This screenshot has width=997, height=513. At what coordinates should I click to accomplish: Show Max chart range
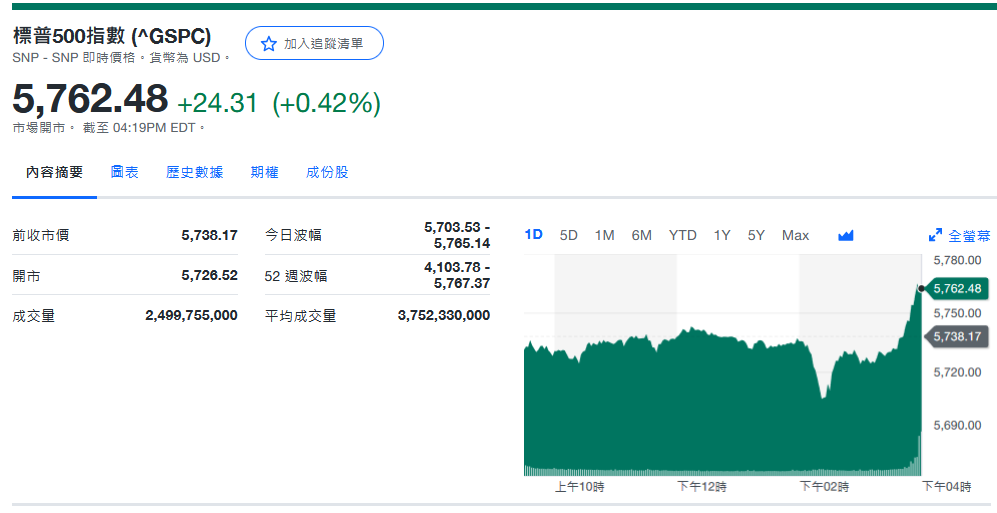click(795, 235)
